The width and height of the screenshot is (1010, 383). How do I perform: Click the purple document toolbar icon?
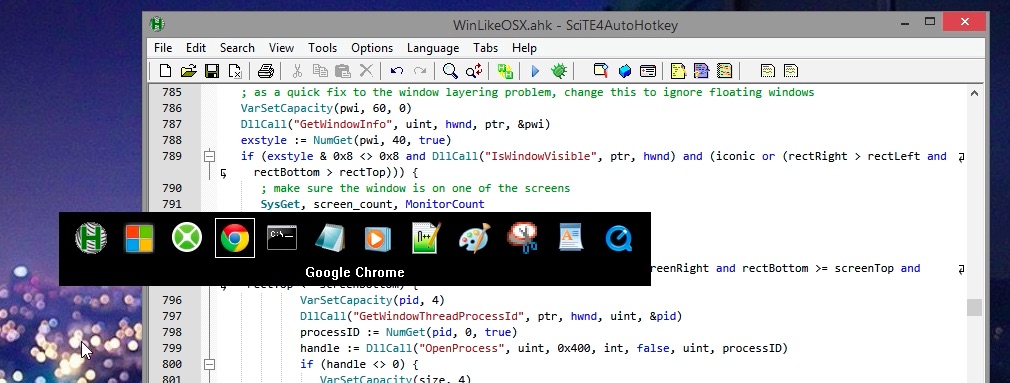pos(701,71)
